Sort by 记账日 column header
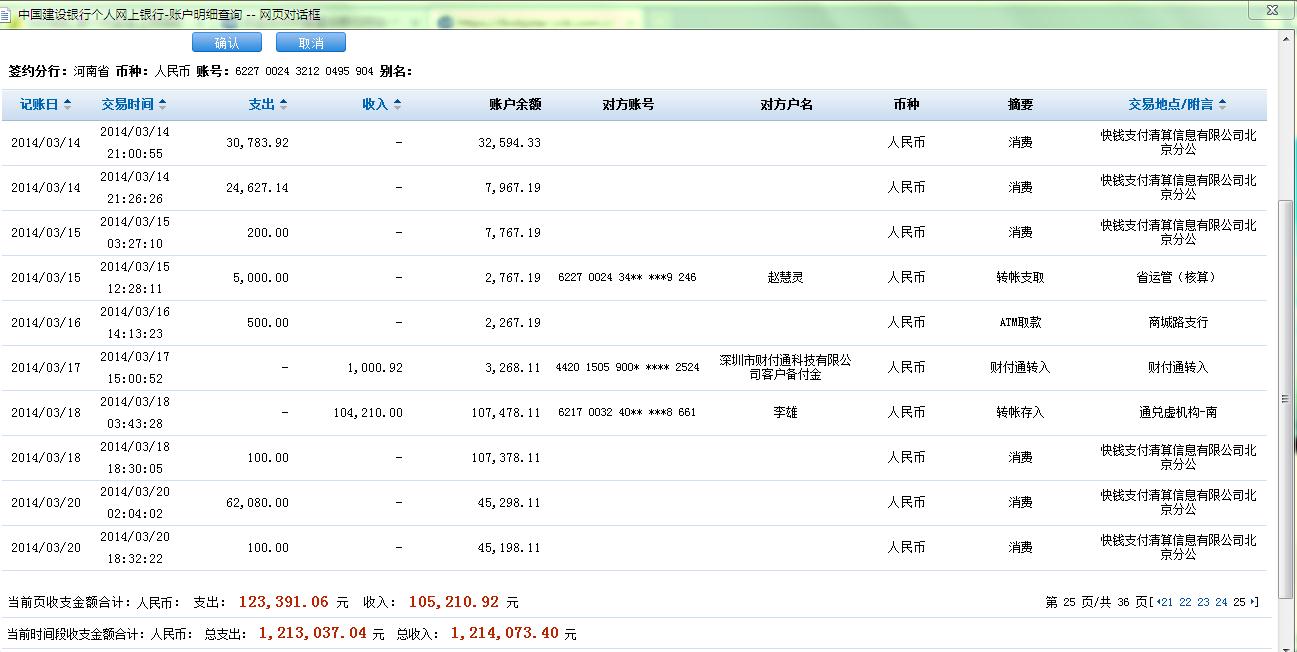Screen dimensions: 1297x652 pyautogui.click(x=45, y=105)
